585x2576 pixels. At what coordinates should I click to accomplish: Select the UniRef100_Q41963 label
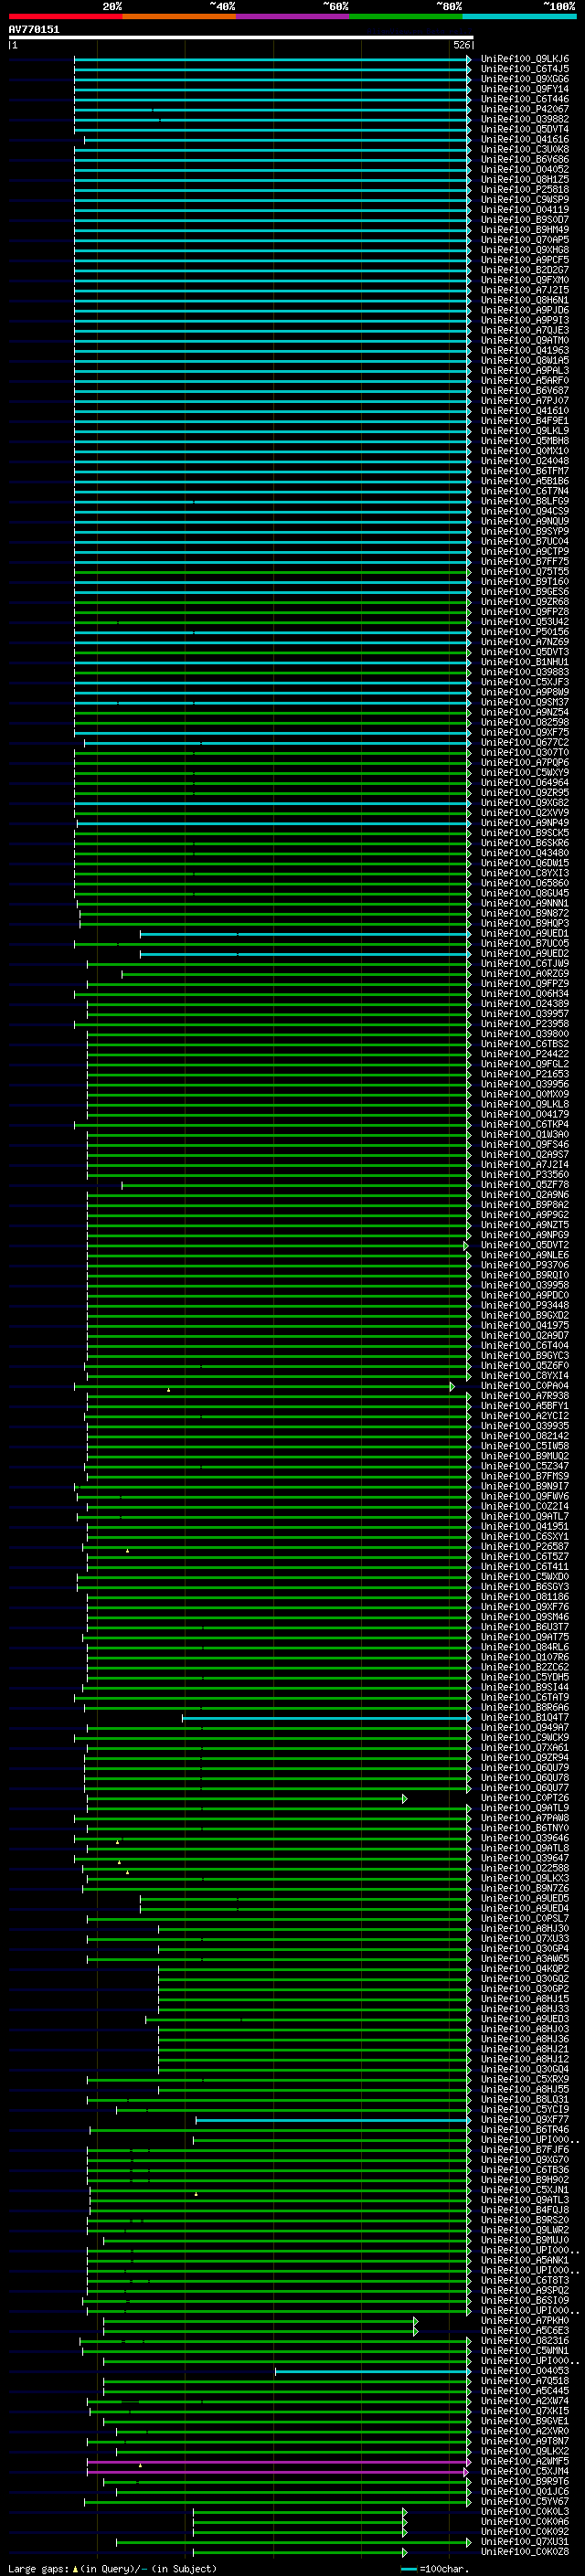coord(525,351)
